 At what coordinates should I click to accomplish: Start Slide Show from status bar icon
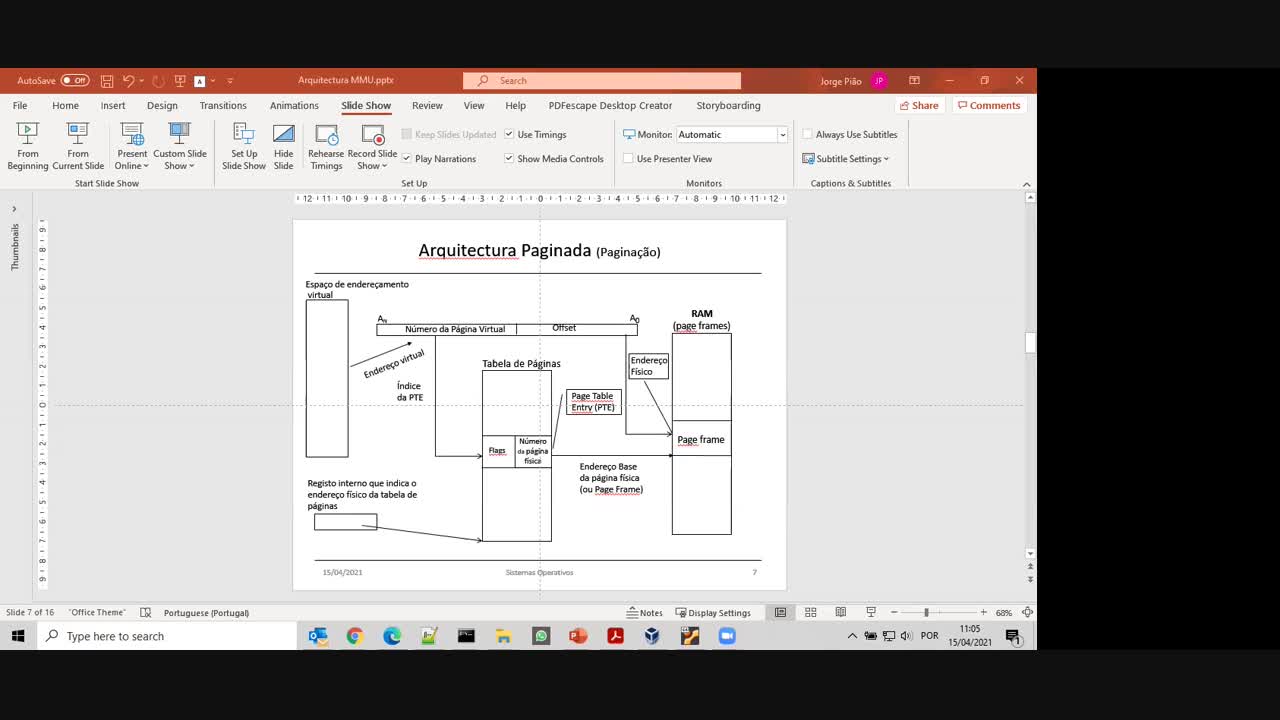(870, 612)
